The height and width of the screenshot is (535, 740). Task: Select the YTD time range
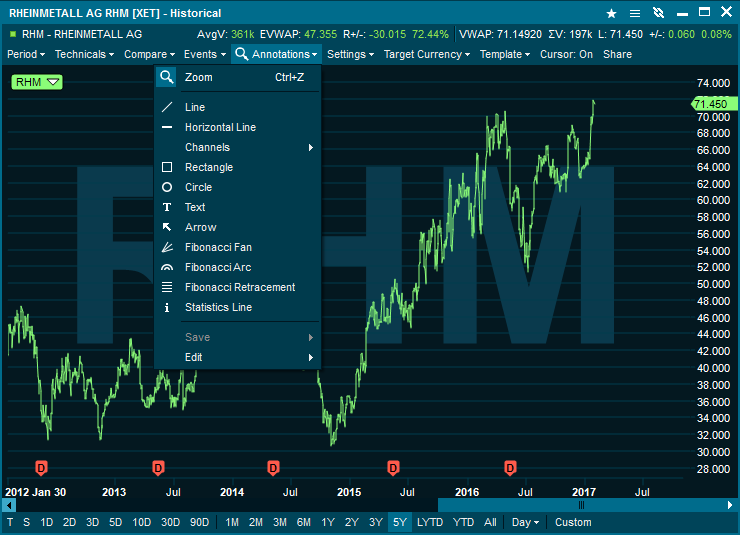point(463,522)
